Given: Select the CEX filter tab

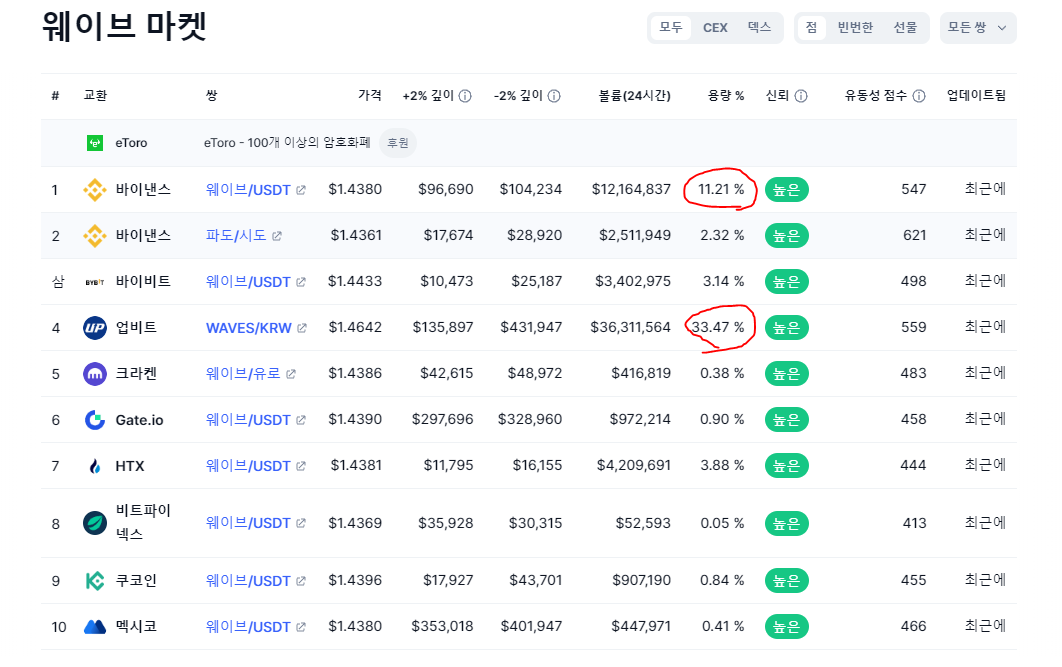Looking at the screenshot, I should coord(715,28).
